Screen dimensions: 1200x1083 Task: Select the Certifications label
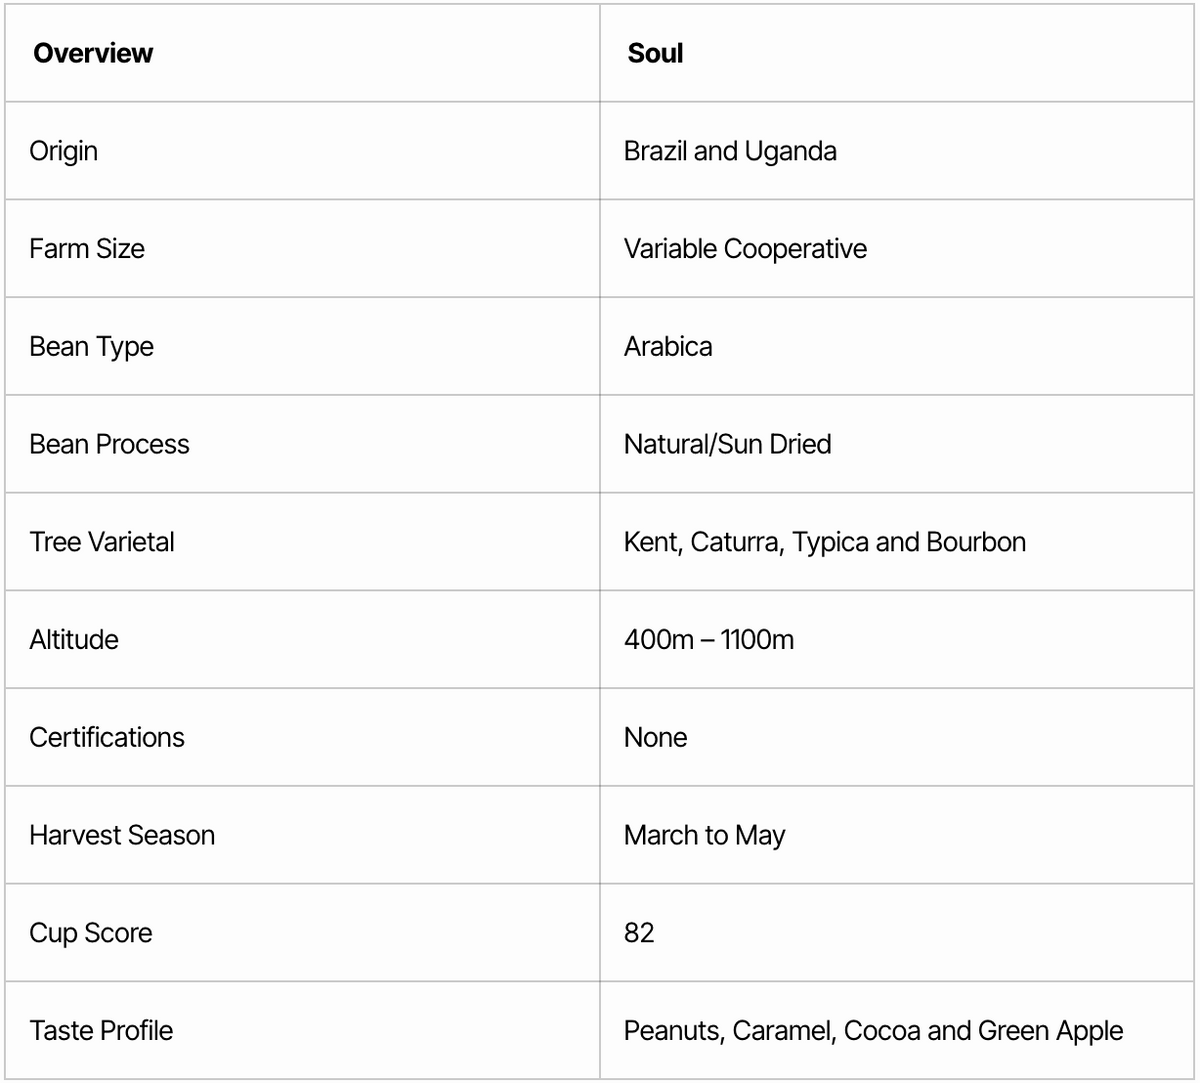coord(107,738)
